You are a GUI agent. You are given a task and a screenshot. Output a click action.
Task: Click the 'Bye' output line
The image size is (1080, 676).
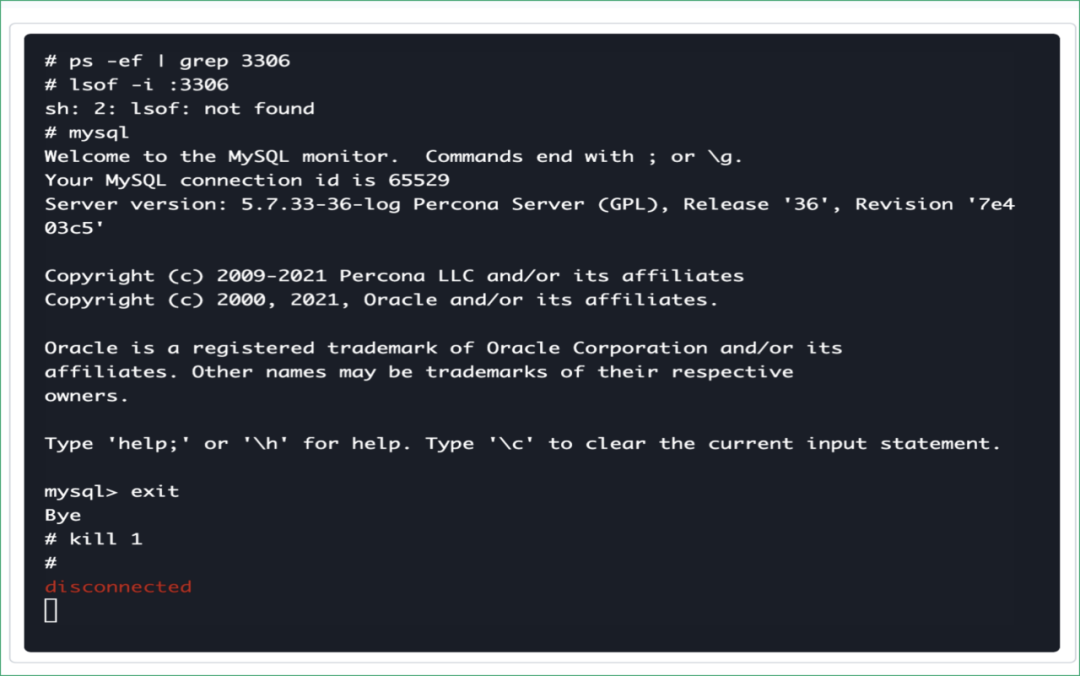(x=62, y=516)
